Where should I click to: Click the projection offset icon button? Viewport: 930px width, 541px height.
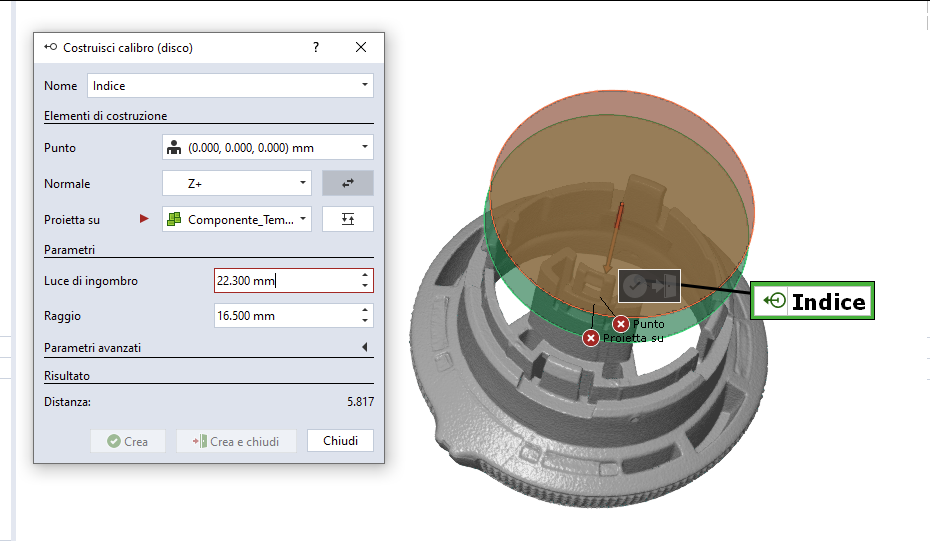click(348, 219)
